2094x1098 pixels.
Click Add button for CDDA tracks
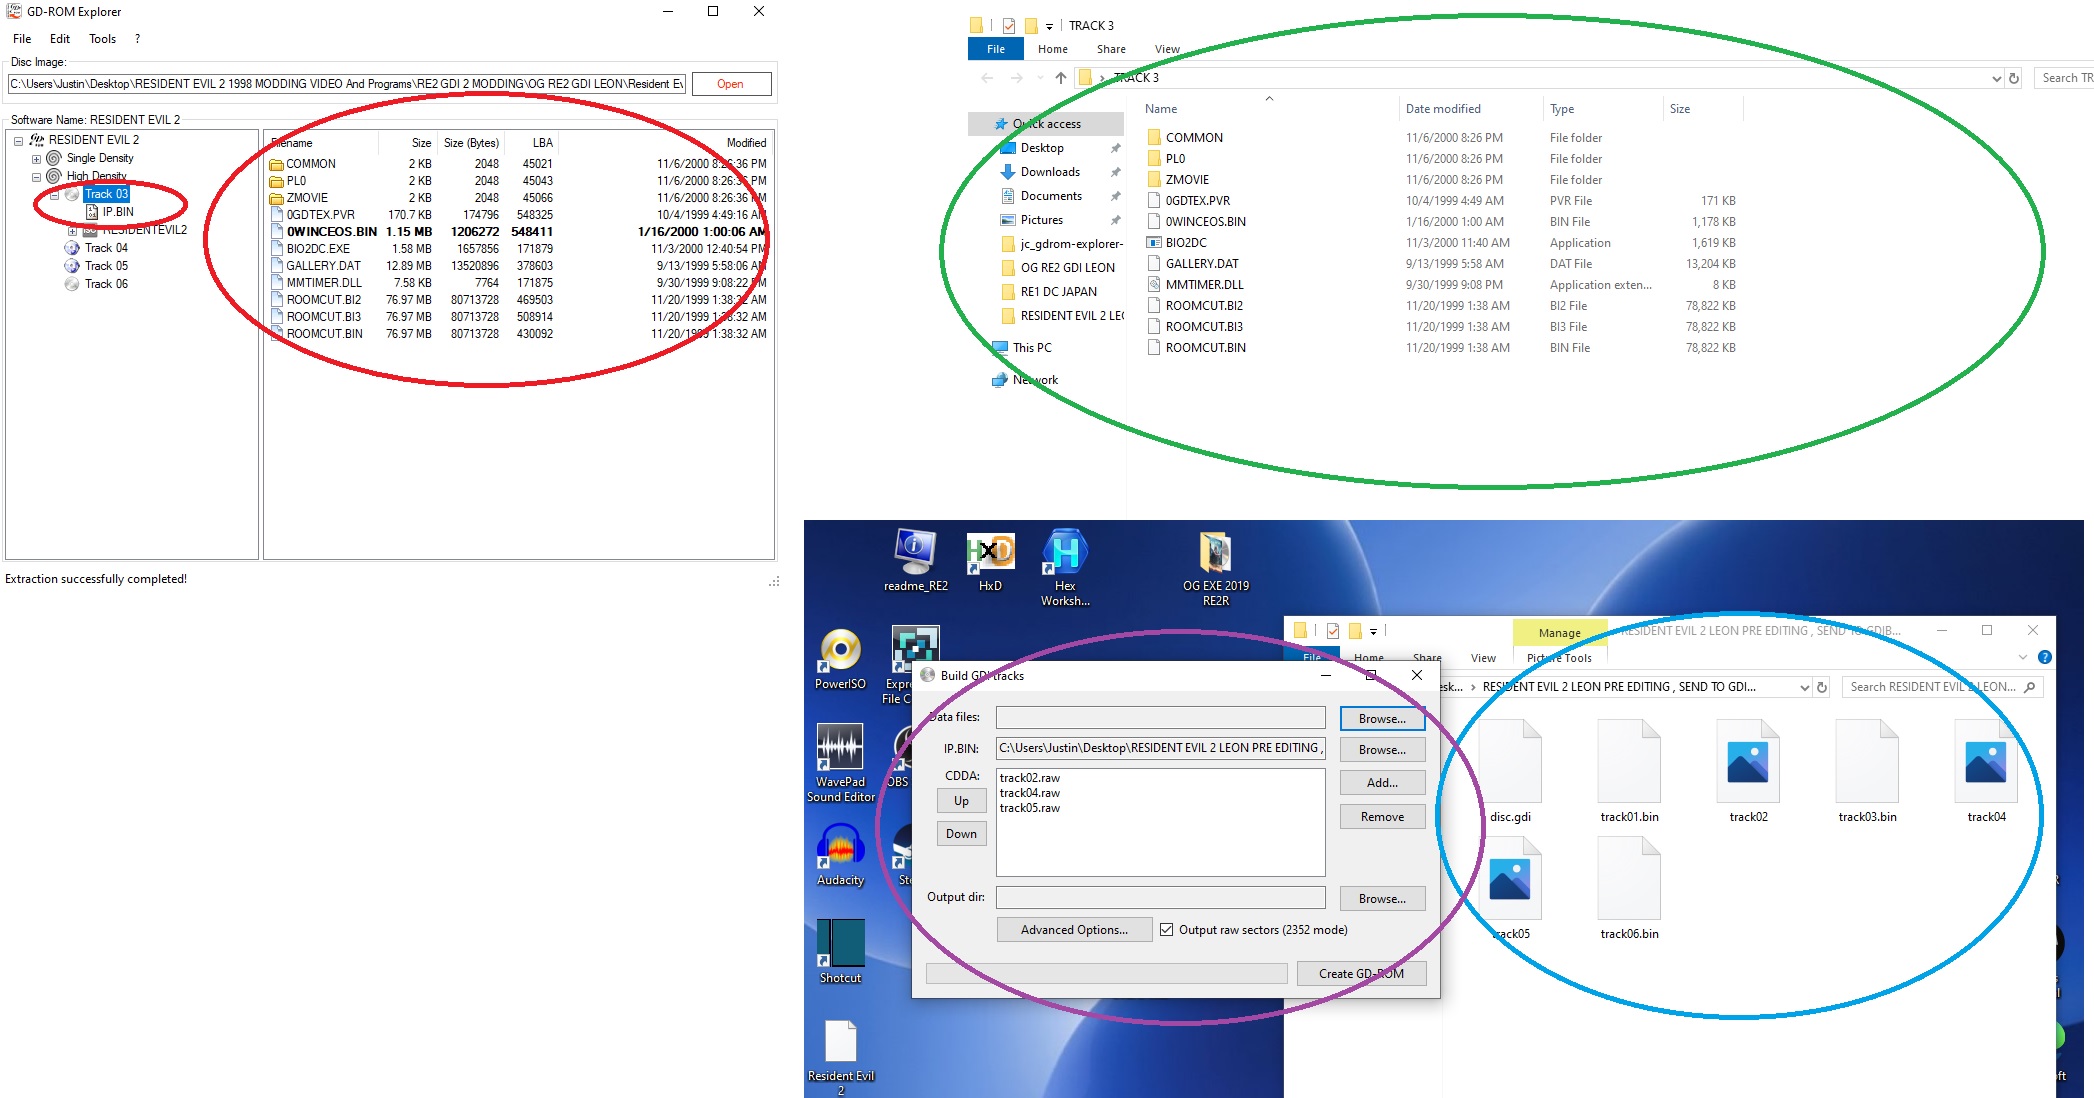tap(1382, 783)
